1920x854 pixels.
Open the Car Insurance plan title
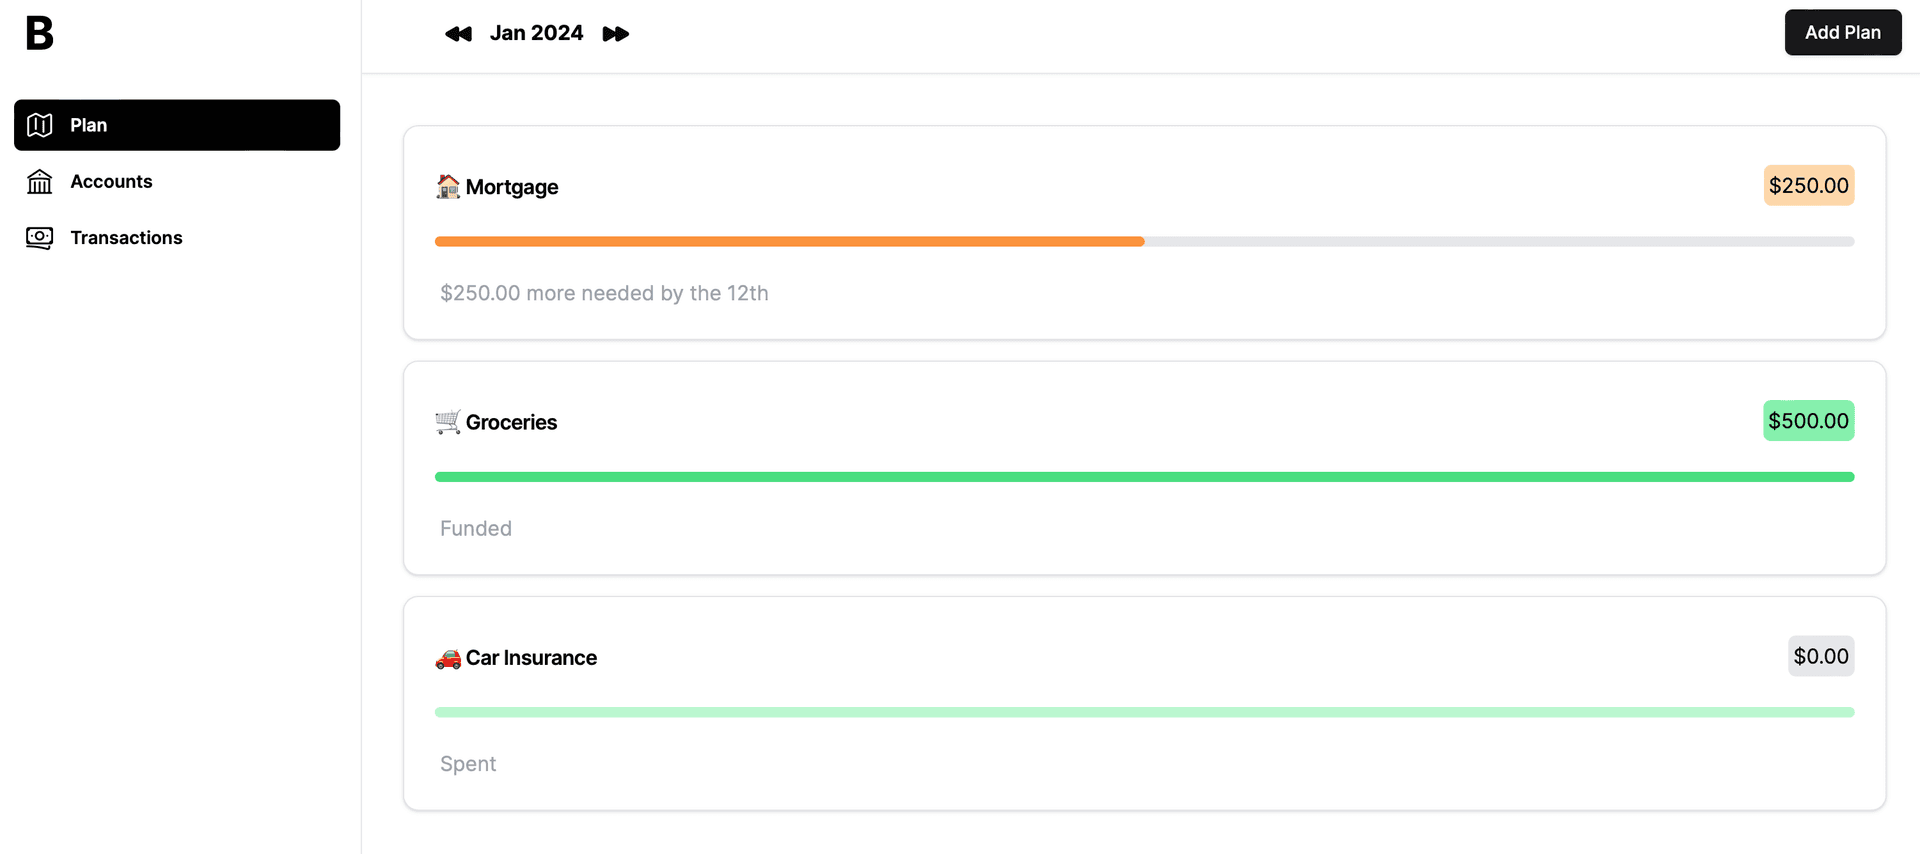click(531, 658)
